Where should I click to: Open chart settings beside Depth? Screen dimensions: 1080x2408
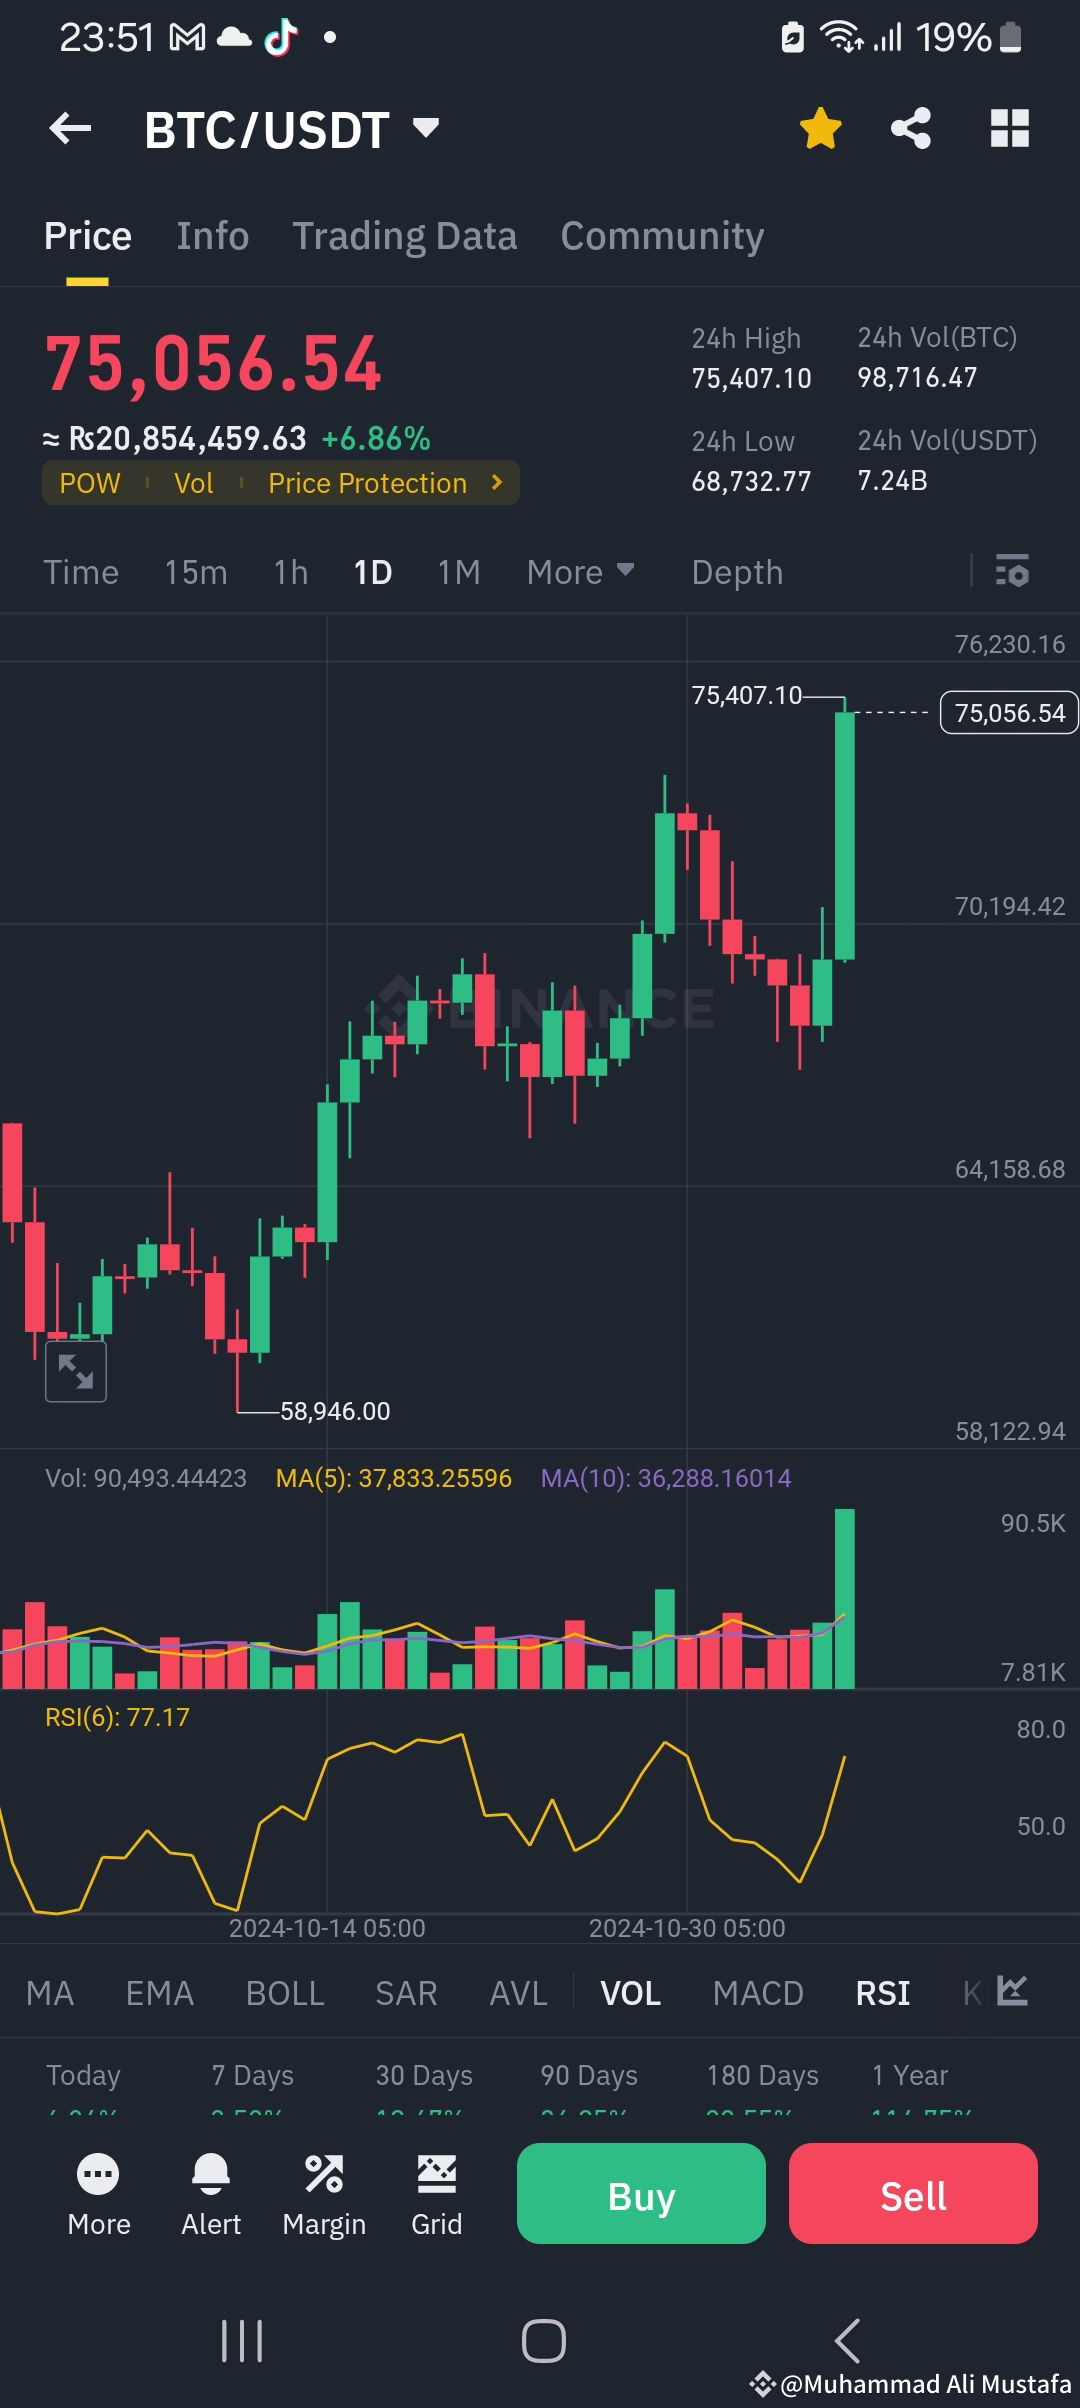pyautogui.click(x=1011, y=572)
